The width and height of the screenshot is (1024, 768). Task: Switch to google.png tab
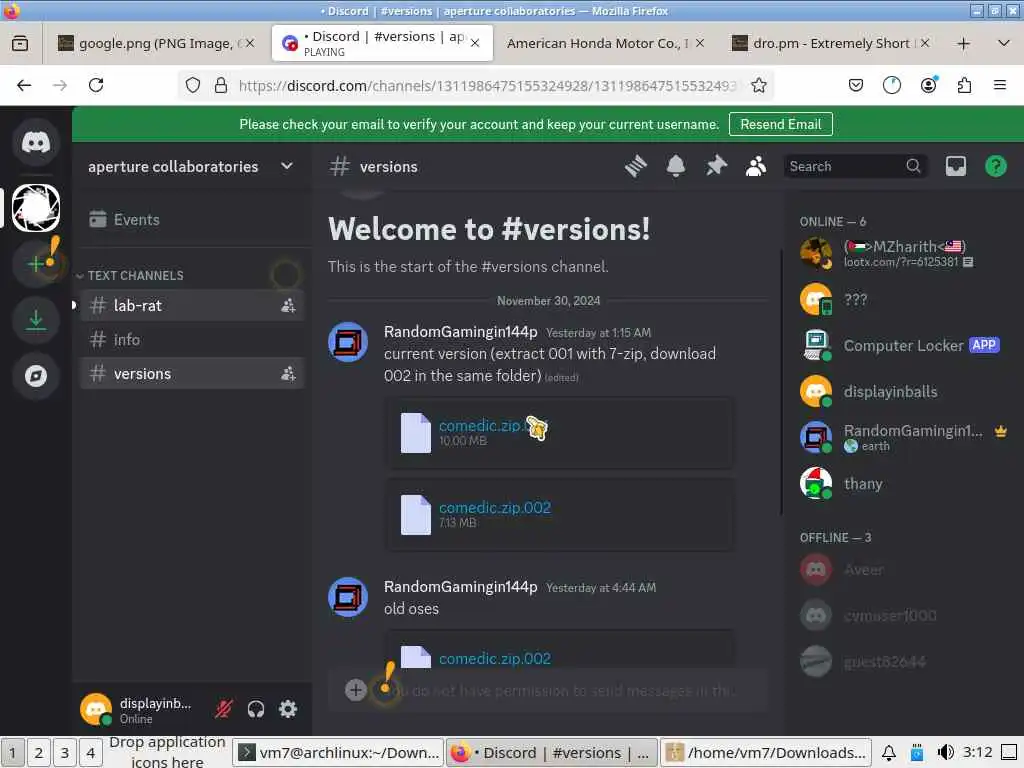tap(155, 43)
